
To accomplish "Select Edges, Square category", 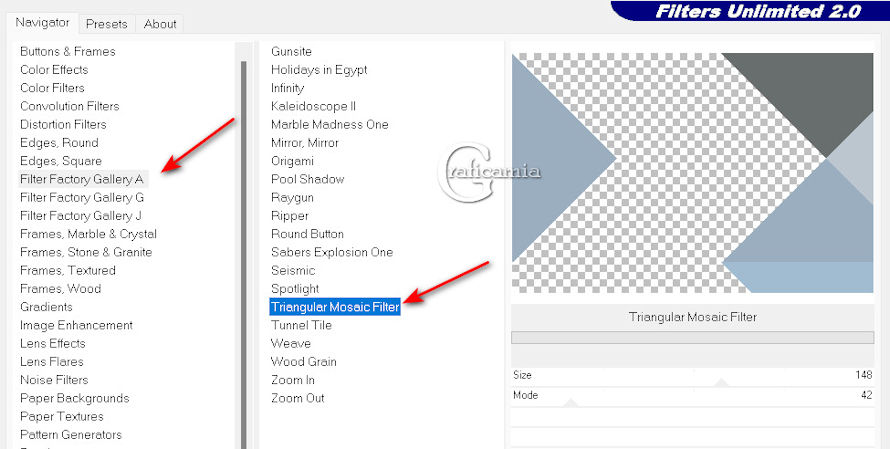I will [x=61, y=161].
